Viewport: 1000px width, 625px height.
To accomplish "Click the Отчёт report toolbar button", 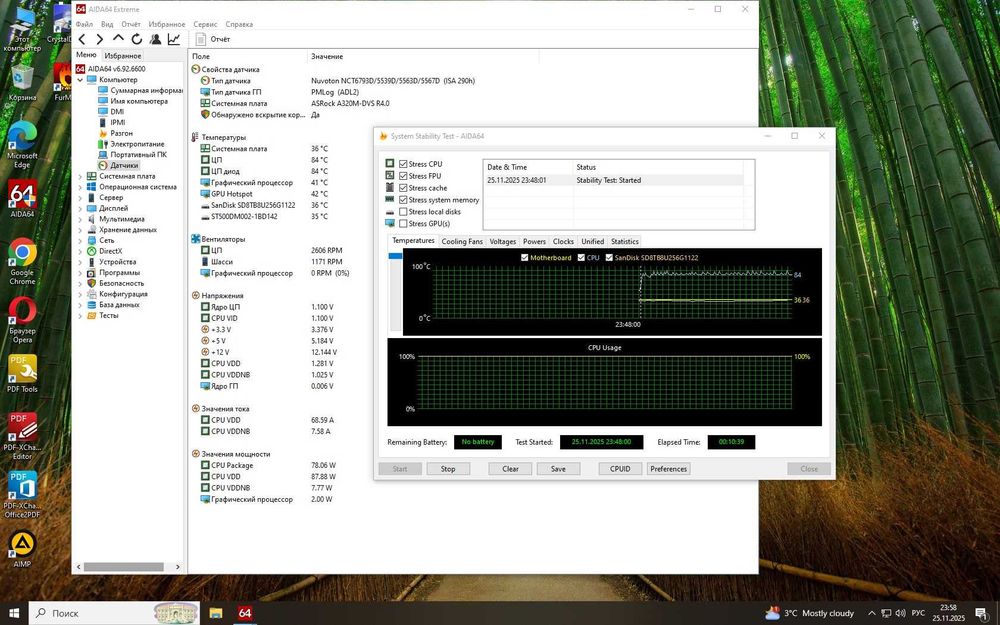I will coord(214,40).
